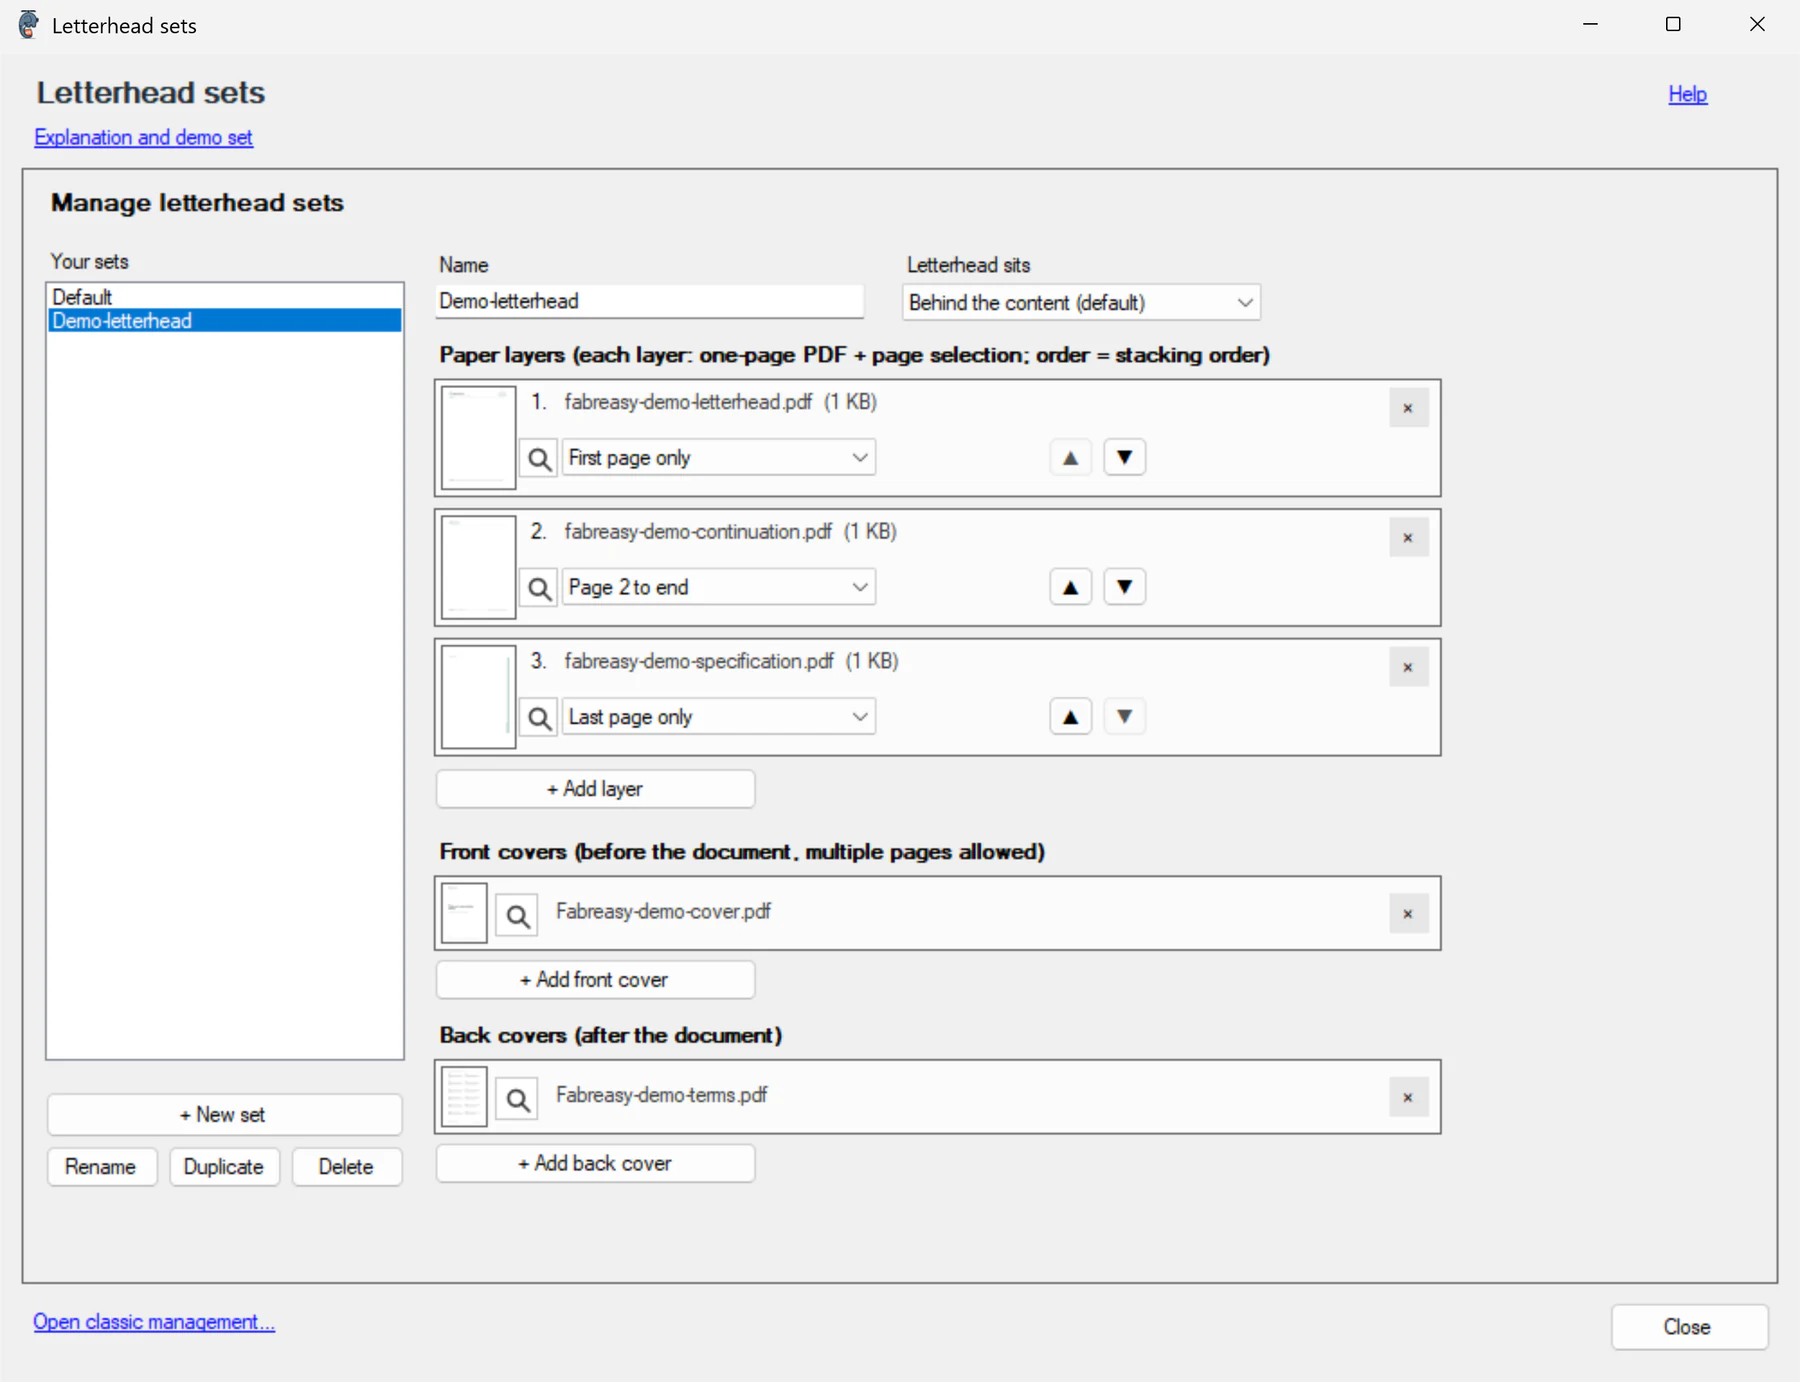
Task: Remove Fabreasy-demo-cover.pdf front cover
Action: pos(1408,914)
